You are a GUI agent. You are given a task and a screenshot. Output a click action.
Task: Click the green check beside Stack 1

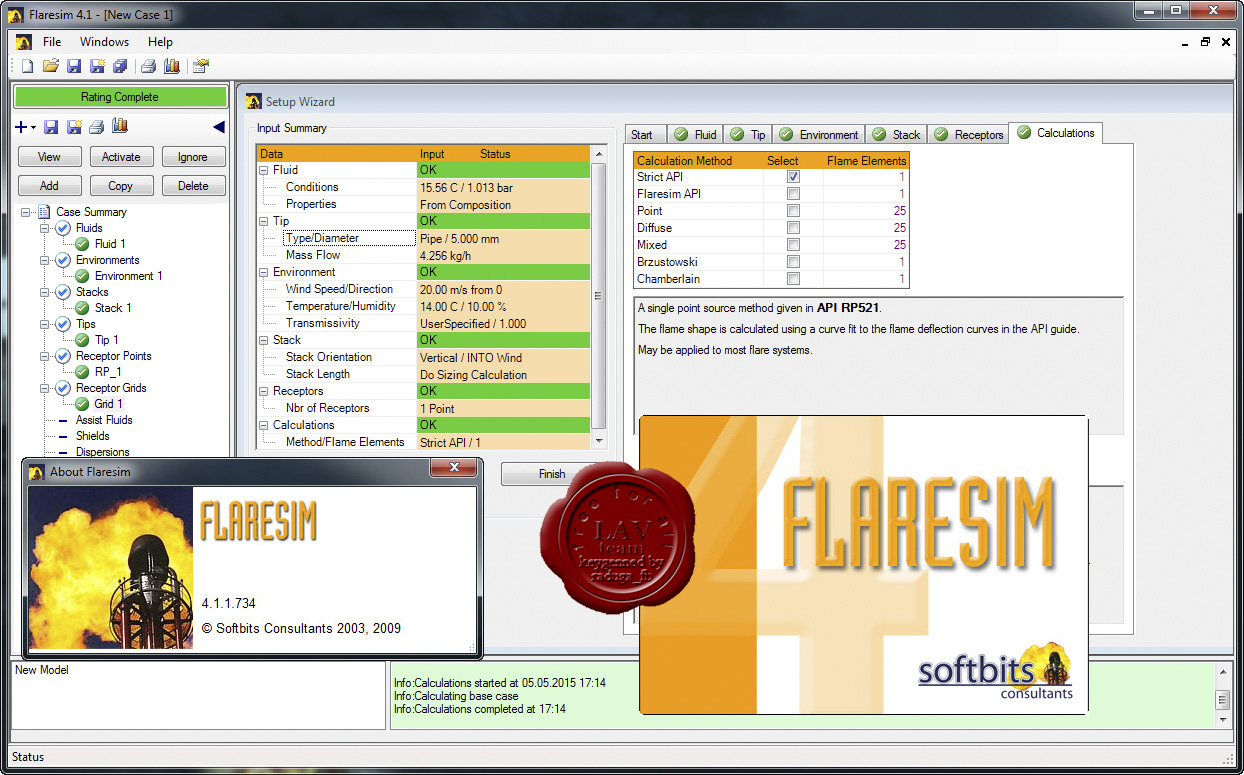[x=82, y=308]
